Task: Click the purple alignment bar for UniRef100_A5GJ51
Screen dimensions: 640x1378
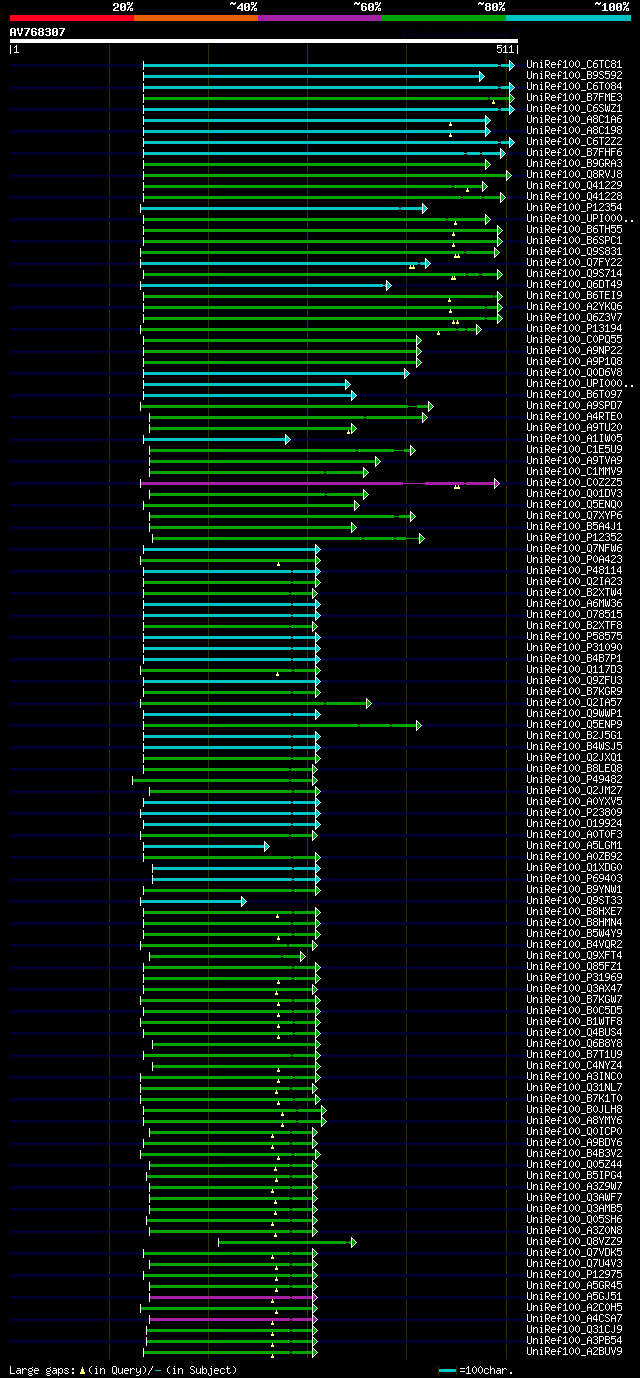Action: tap(233, 1297)
